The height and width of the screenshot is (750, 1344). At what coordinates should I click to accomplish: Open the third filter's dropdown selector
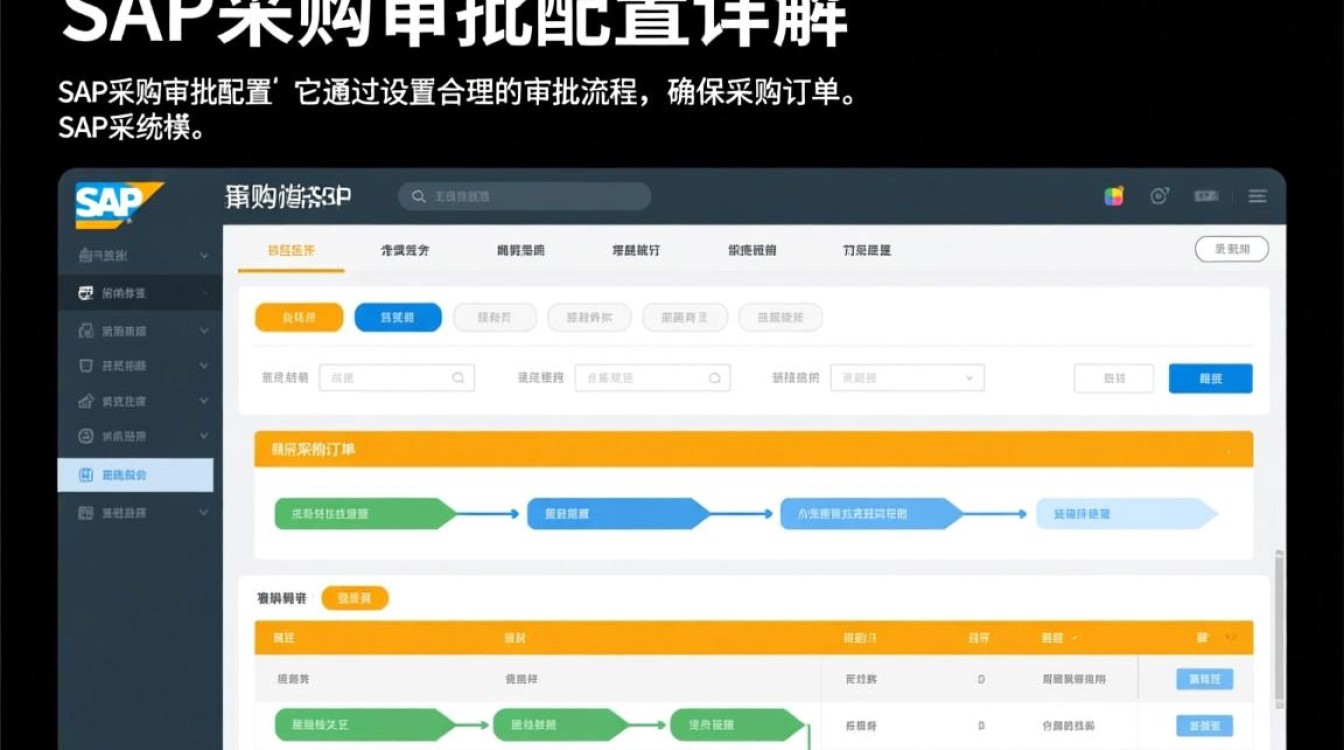point(906,378)
